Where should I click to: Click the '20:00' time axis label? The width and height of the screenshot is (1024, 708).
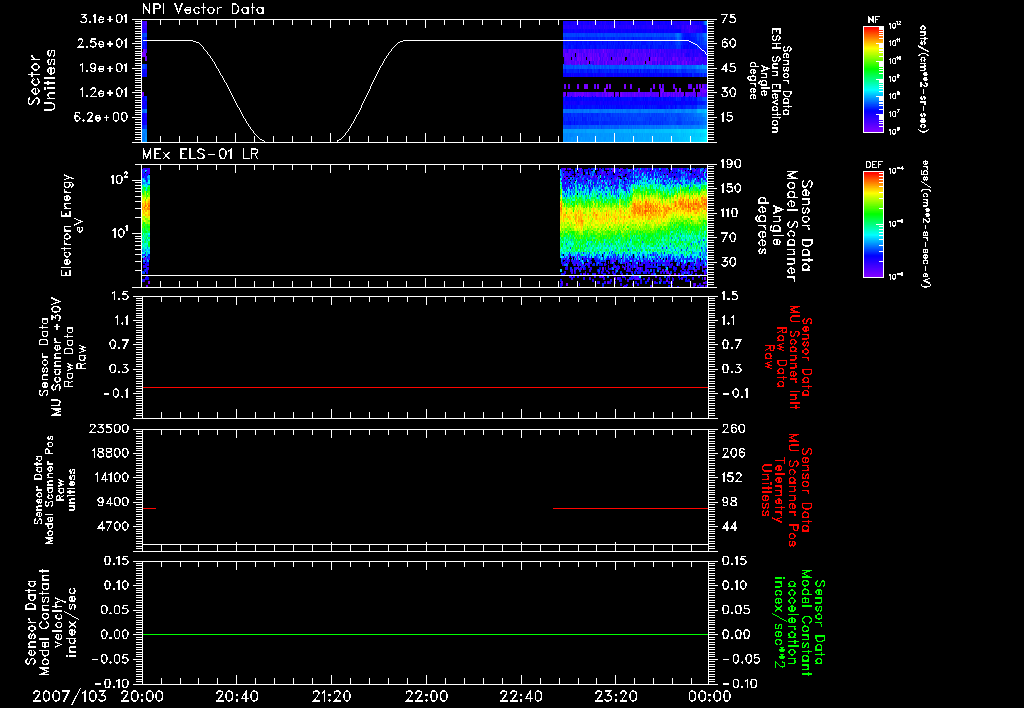[x=142, y=696]
